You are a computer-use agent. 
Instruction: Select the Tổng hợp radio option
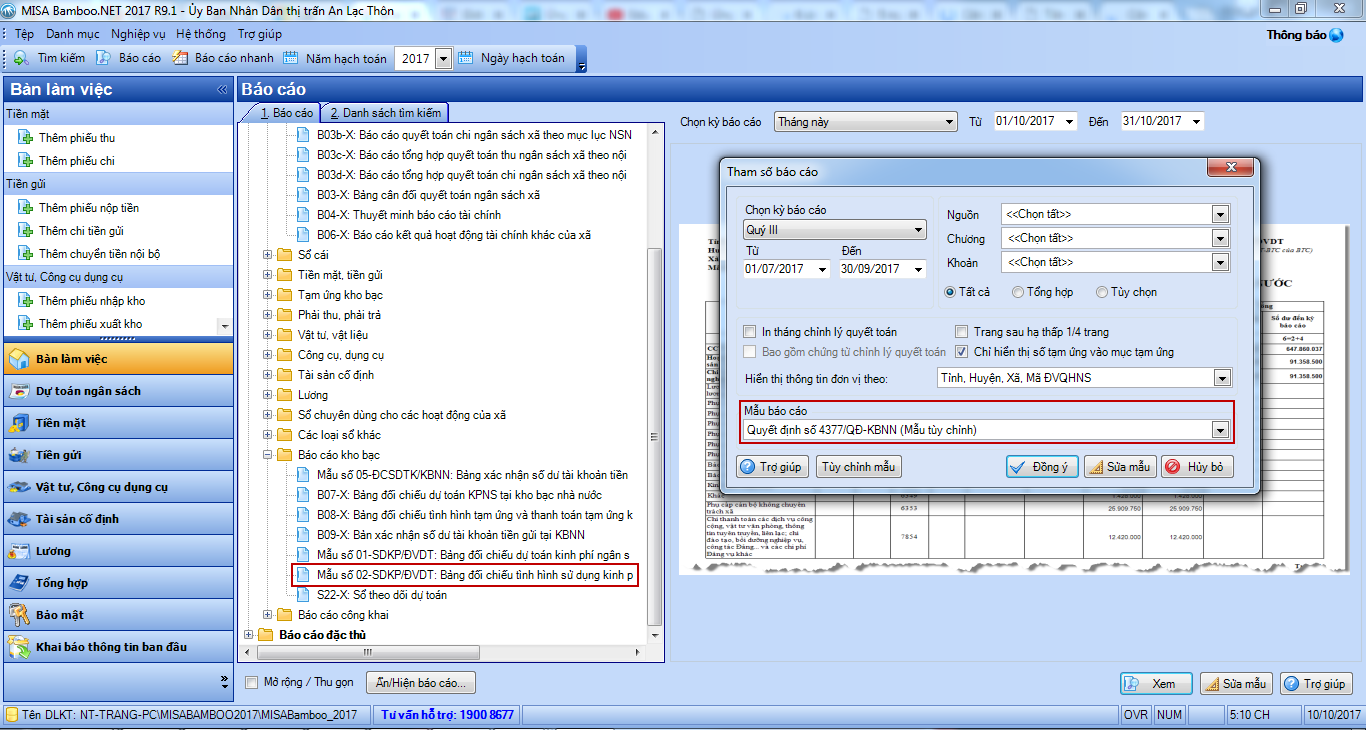(1018, 292)
